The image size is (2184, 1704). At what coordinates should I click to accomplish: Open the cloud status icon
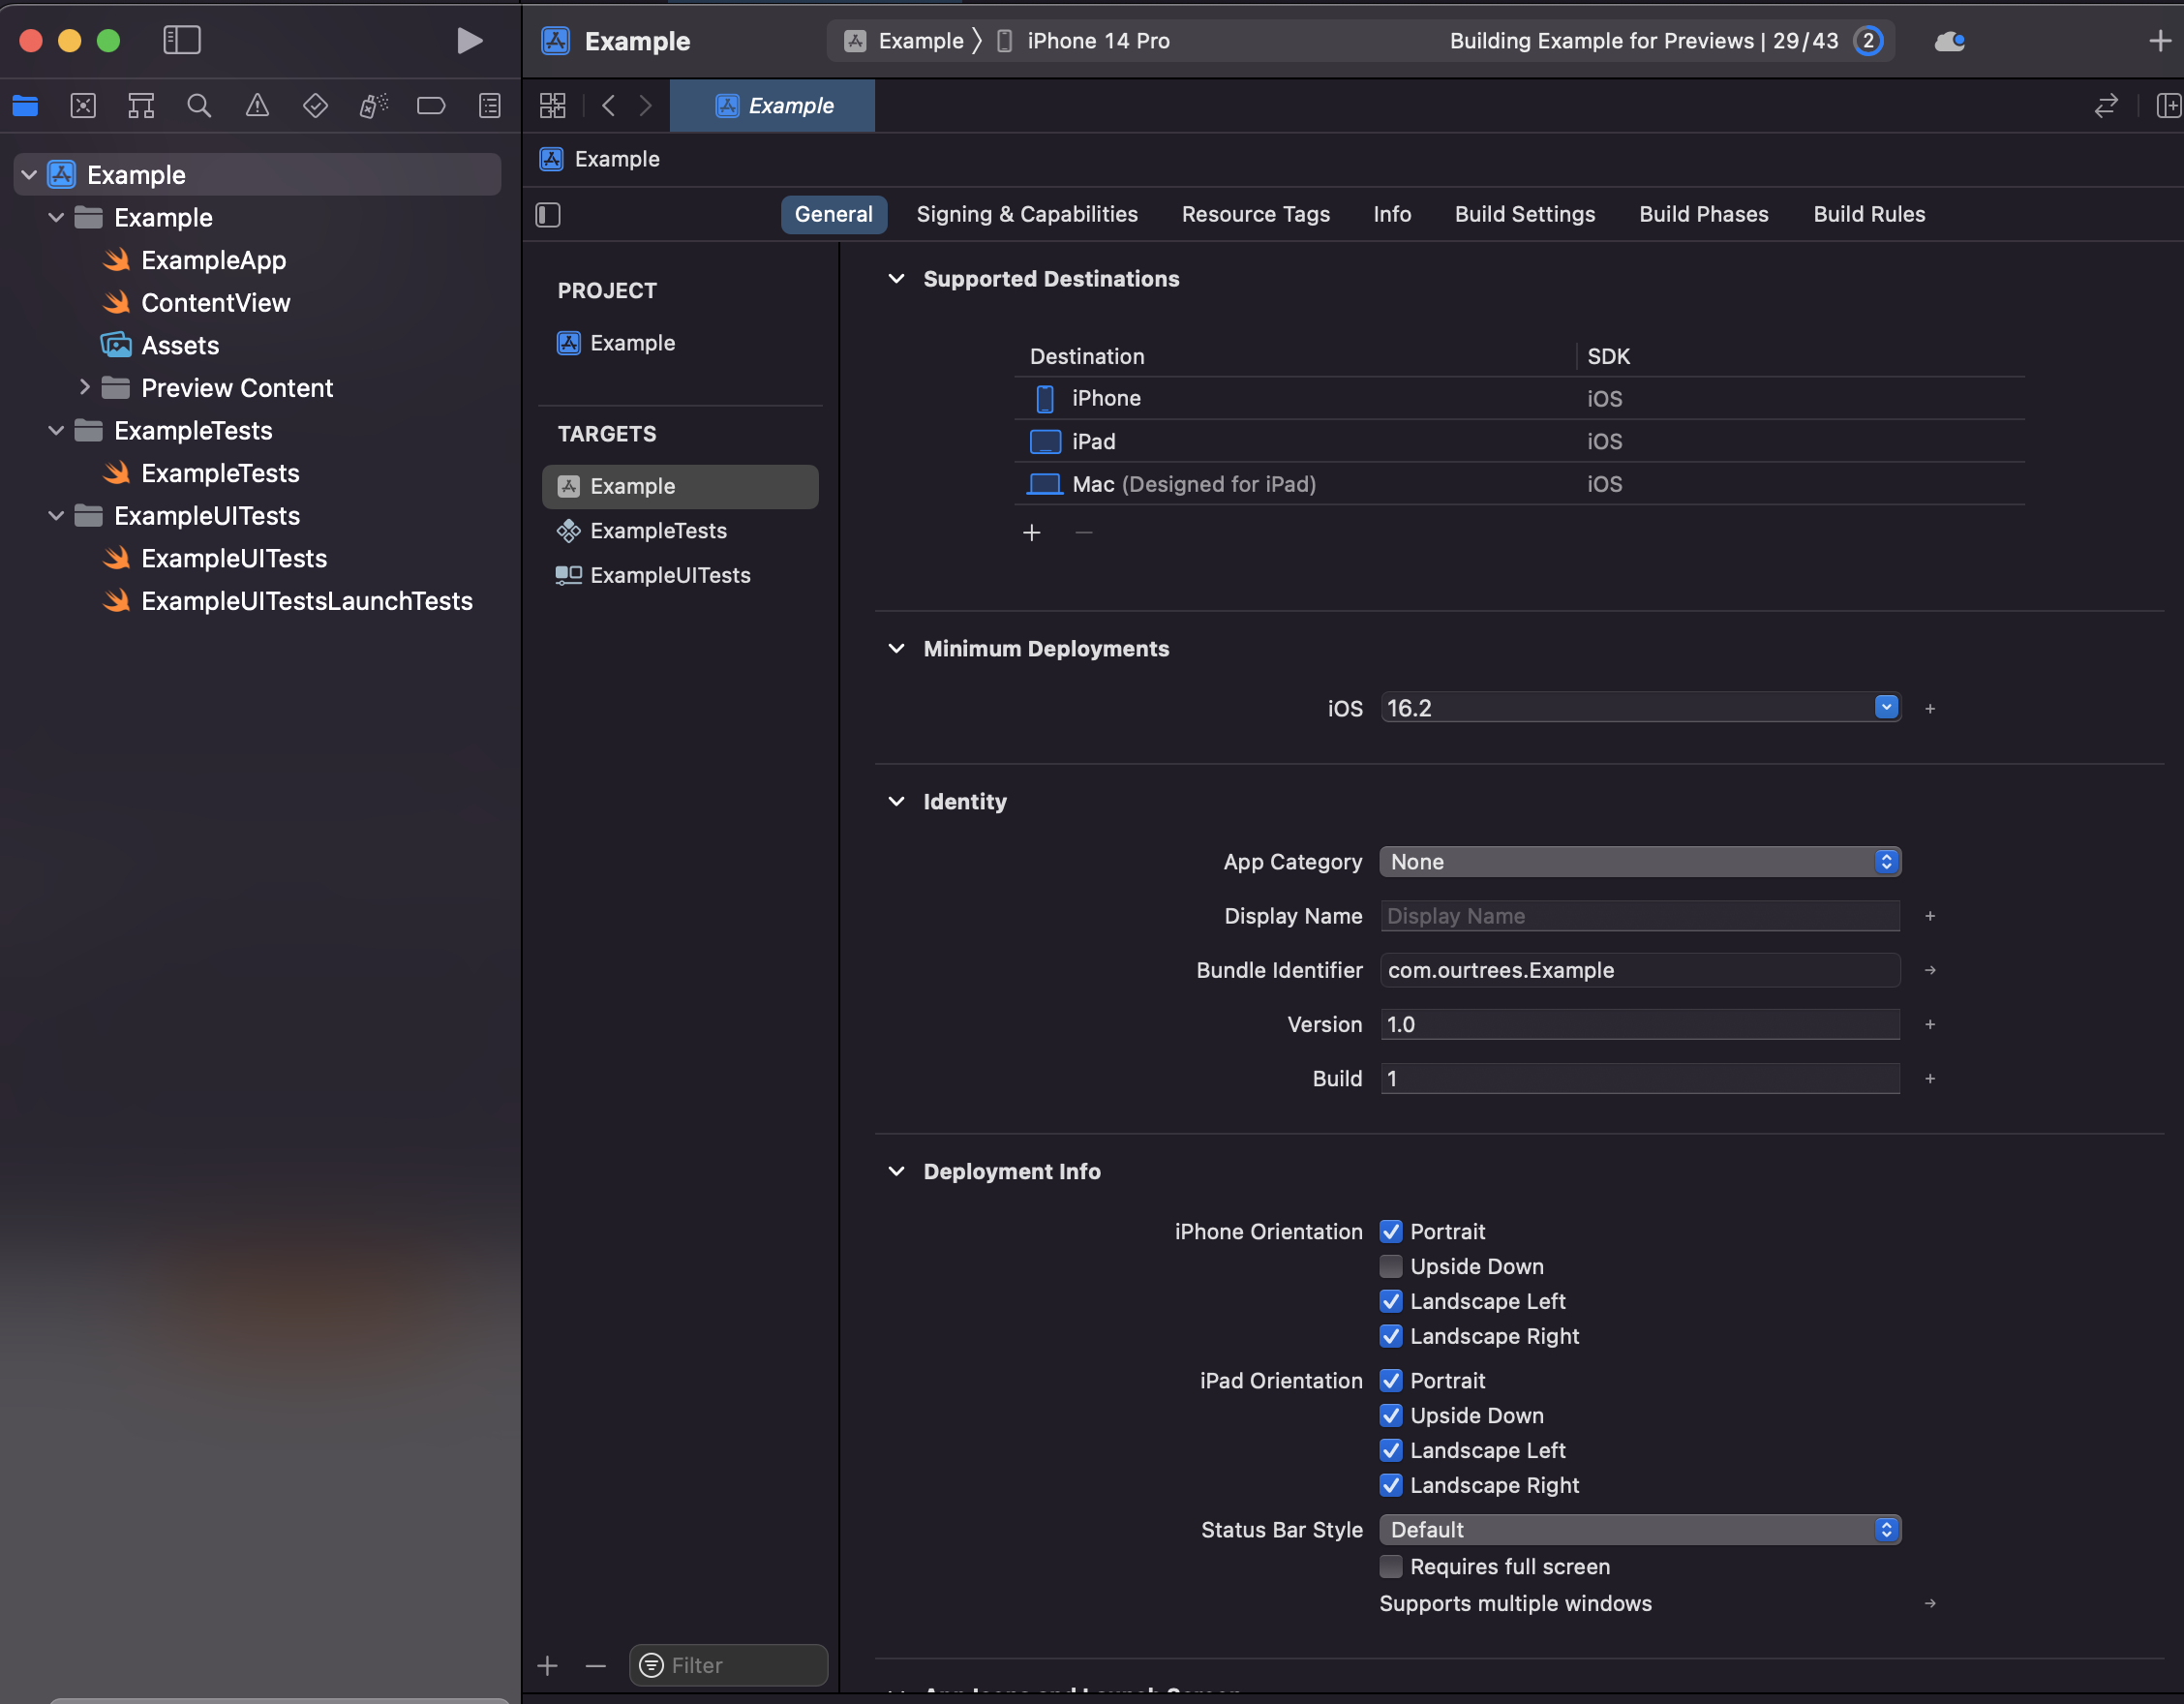click(x=1949, y=41)
